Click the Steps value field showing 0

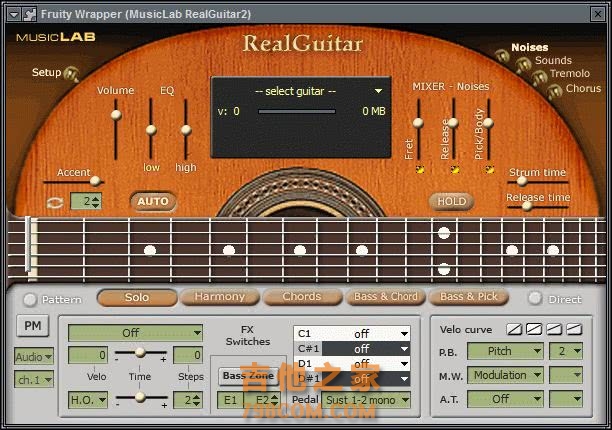pyautogui.click(x=188, y=355)
